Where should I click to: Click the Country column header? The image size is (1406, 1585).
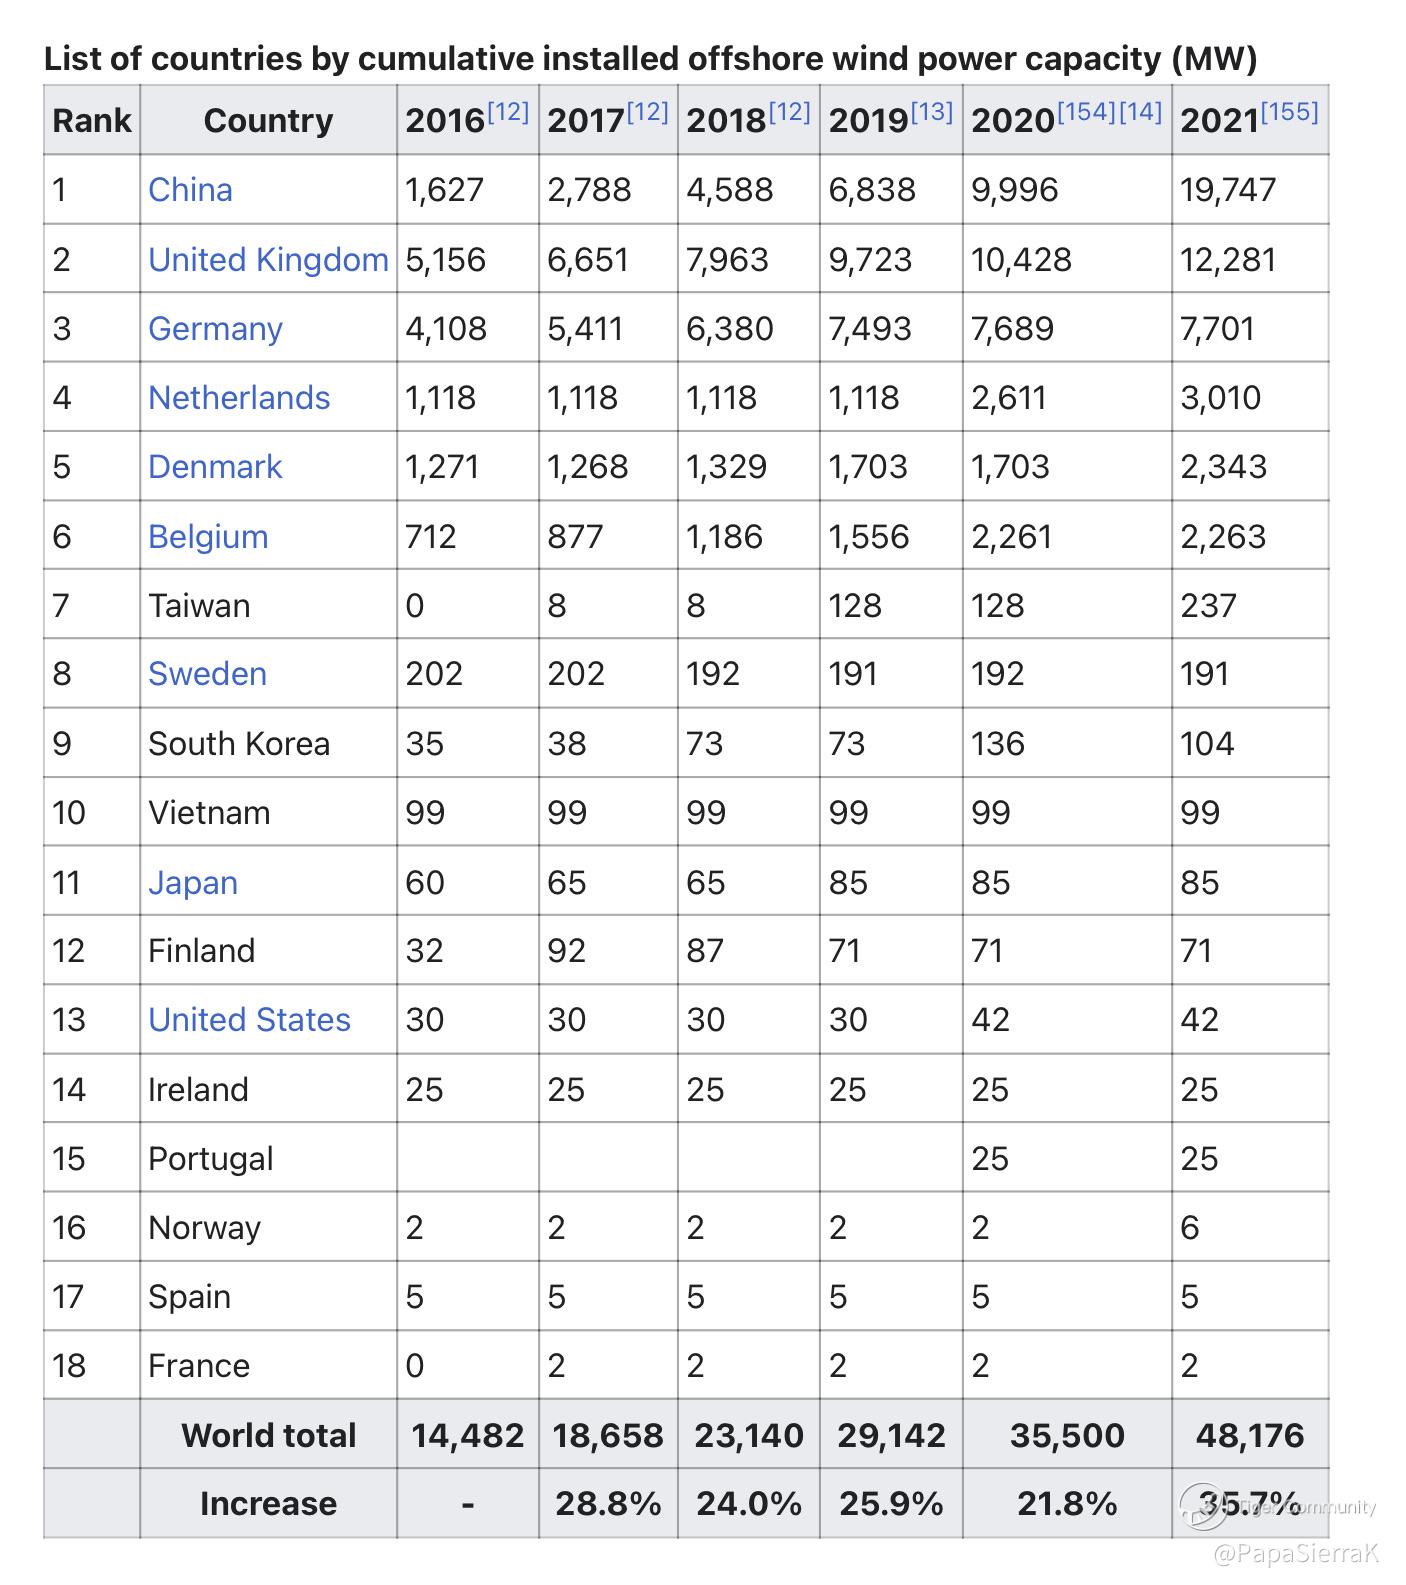[x=268, y=121]
